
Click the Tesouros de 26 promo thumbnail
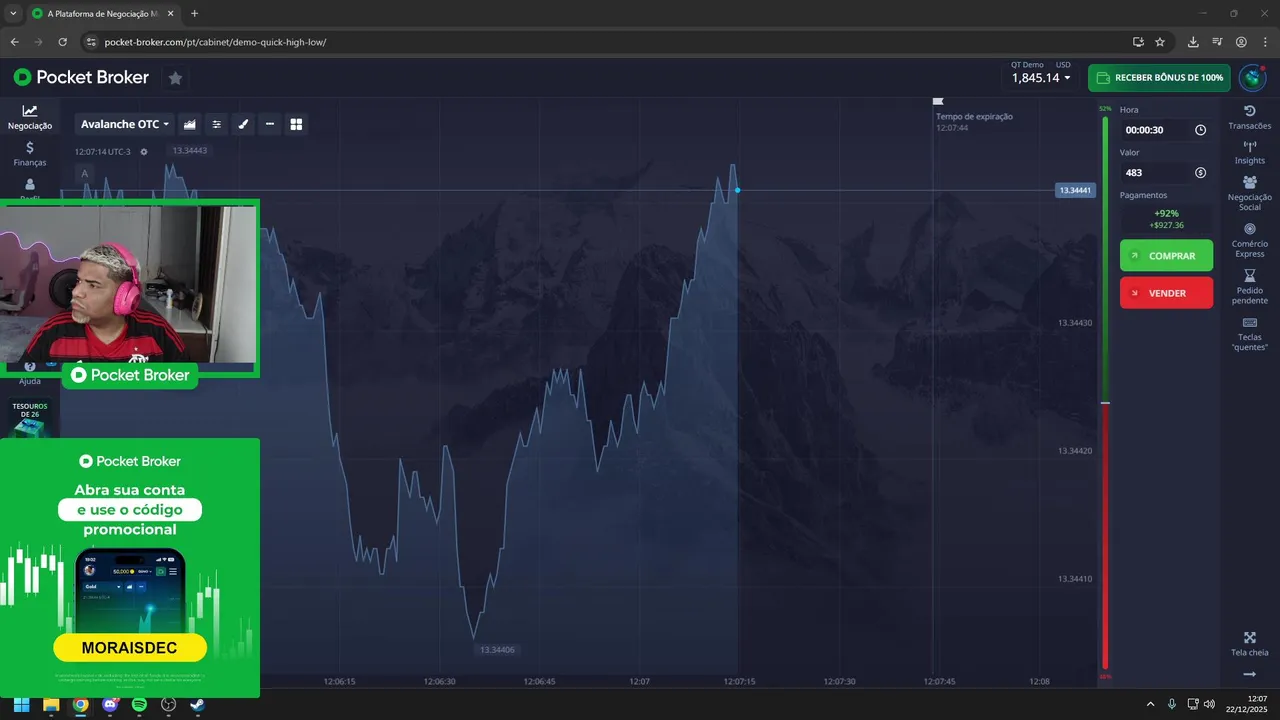30,417
